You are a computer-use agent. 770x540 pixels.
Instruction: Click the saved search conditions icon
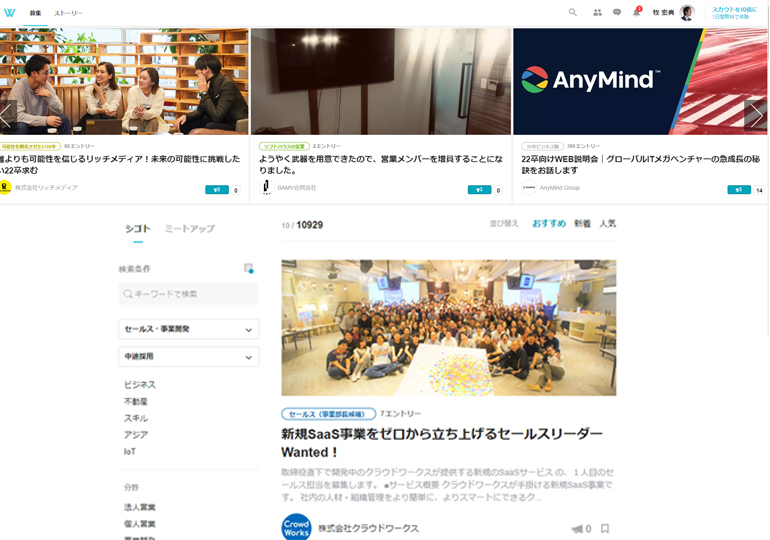(249, 268)
